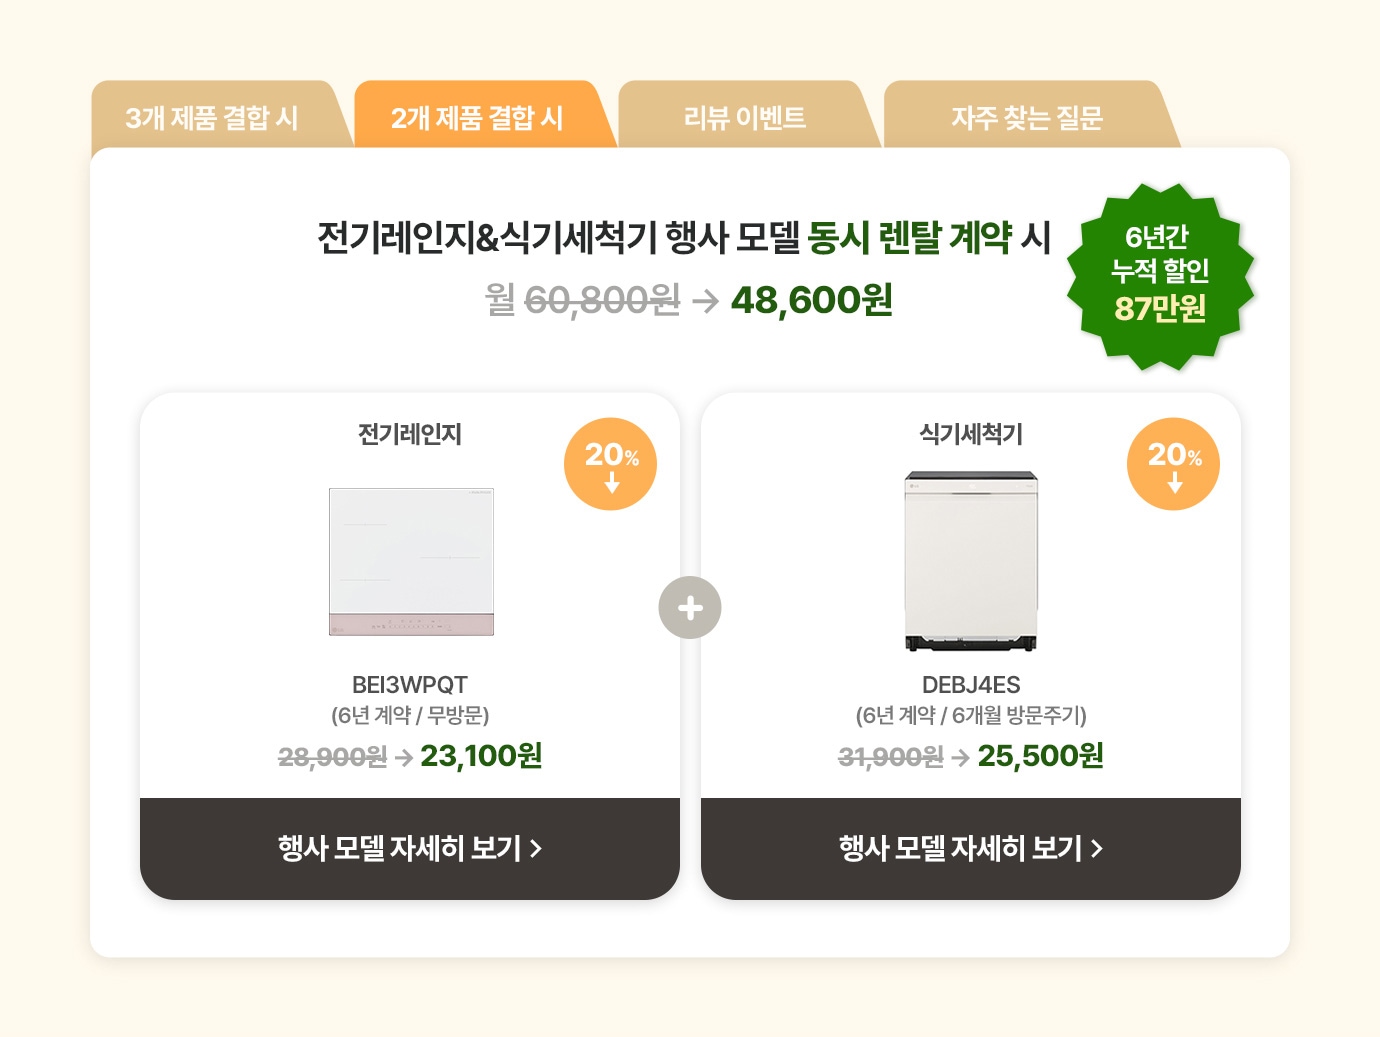Screen dimensions: 1380x1037
Task: Click the DEBJ4ES model name
Action: click(x=971, y=685)
